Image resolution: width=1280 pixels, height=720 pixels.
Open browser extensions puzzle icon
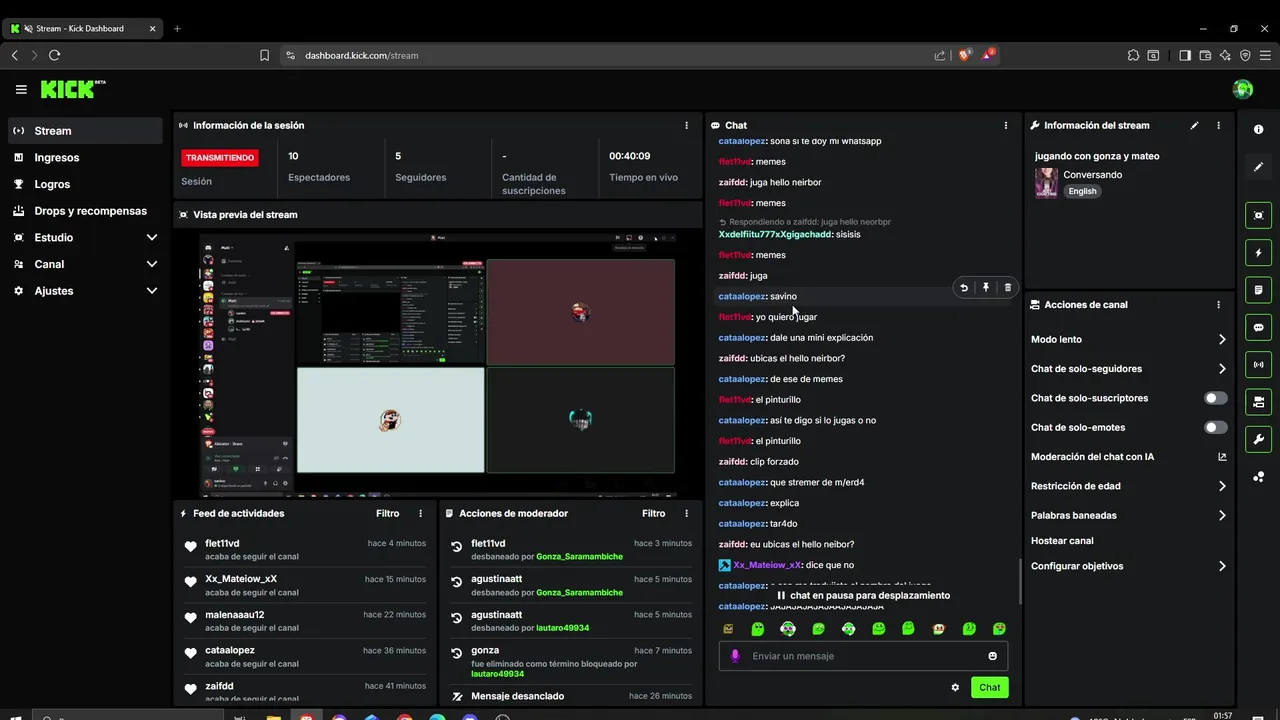click(1133, 55)
